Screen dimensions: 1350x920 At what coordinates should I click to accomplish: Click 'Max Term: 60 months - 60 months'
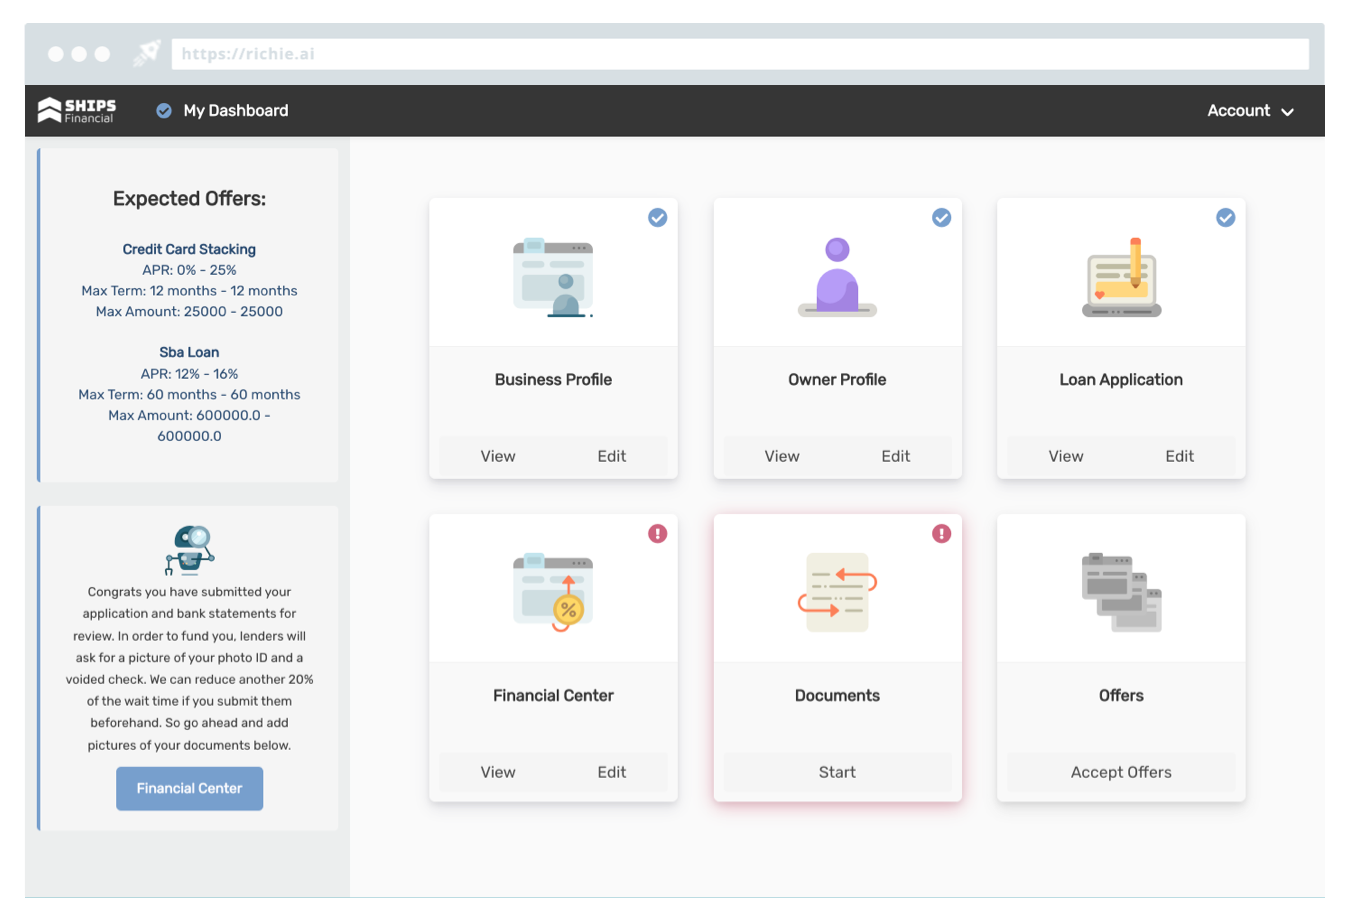[x=189, y=395]
